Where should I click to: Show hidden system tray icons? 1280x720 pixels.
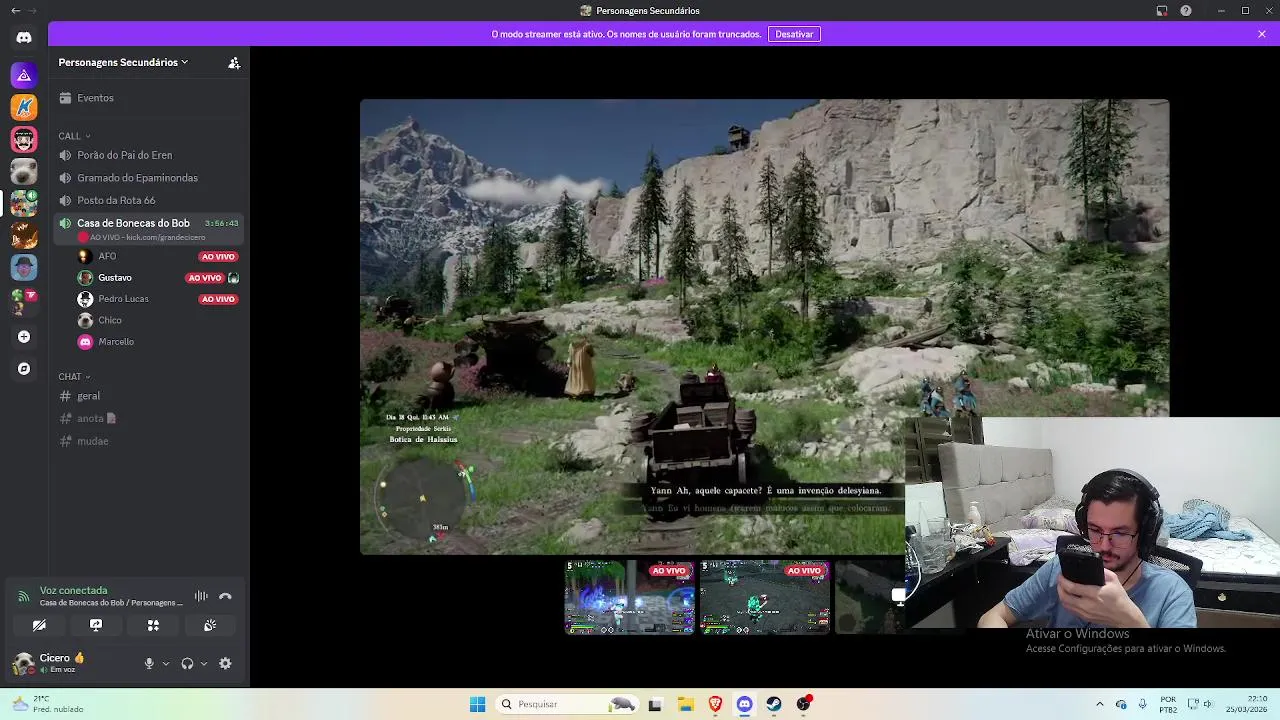point(1099,704)
